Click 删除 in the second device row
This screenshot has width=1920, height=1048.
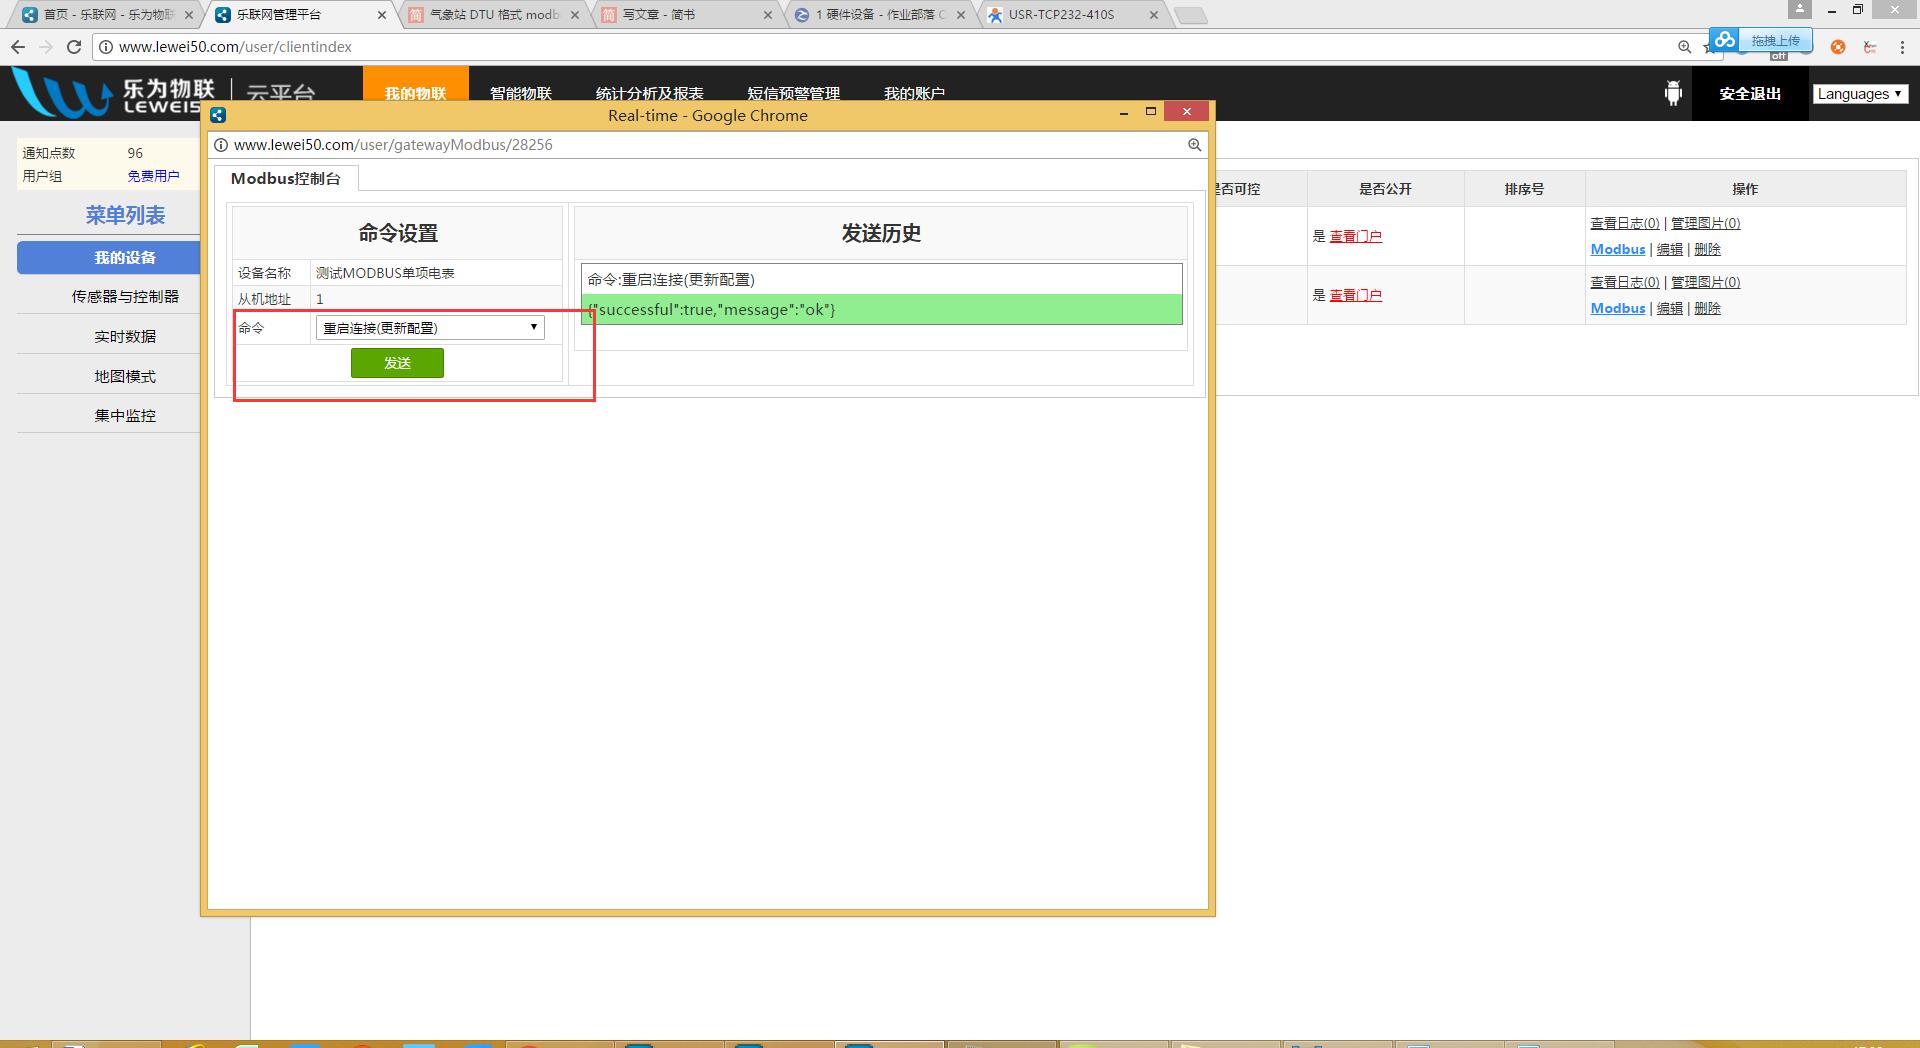(x=1707, y=308)
